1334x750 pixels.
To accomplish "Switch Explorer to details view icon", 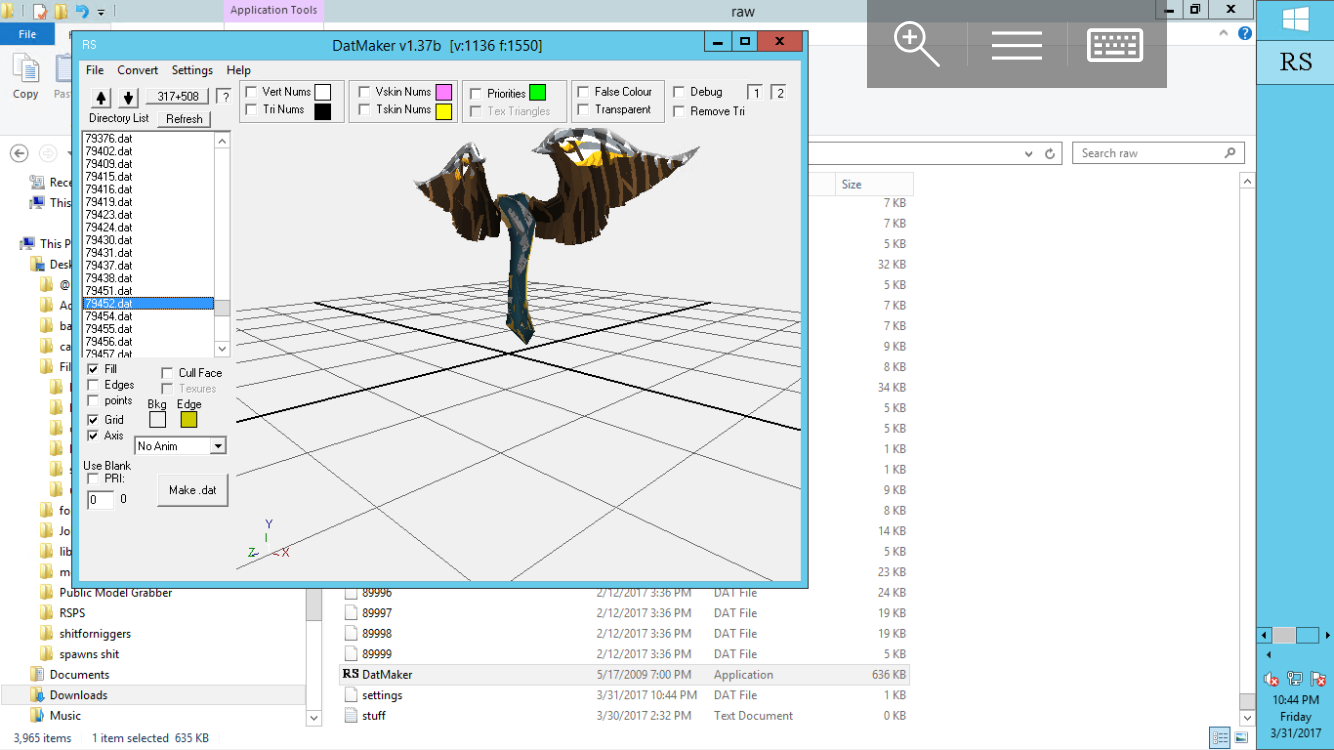I will (x=1219, y=738).
